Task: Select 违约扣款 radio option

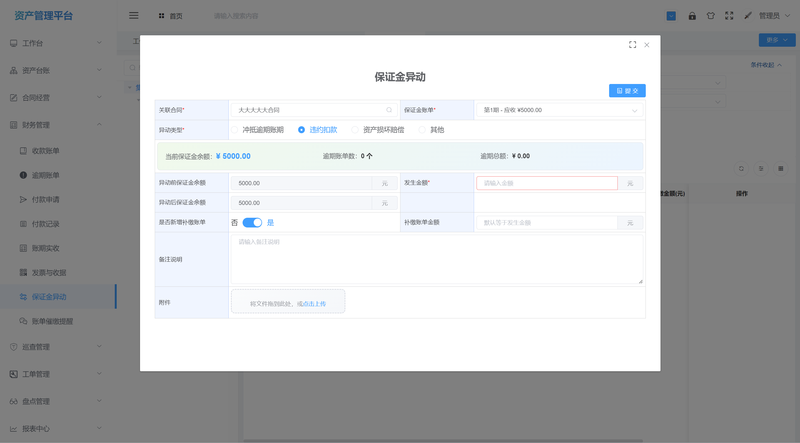Action: [x=302, y=130]
